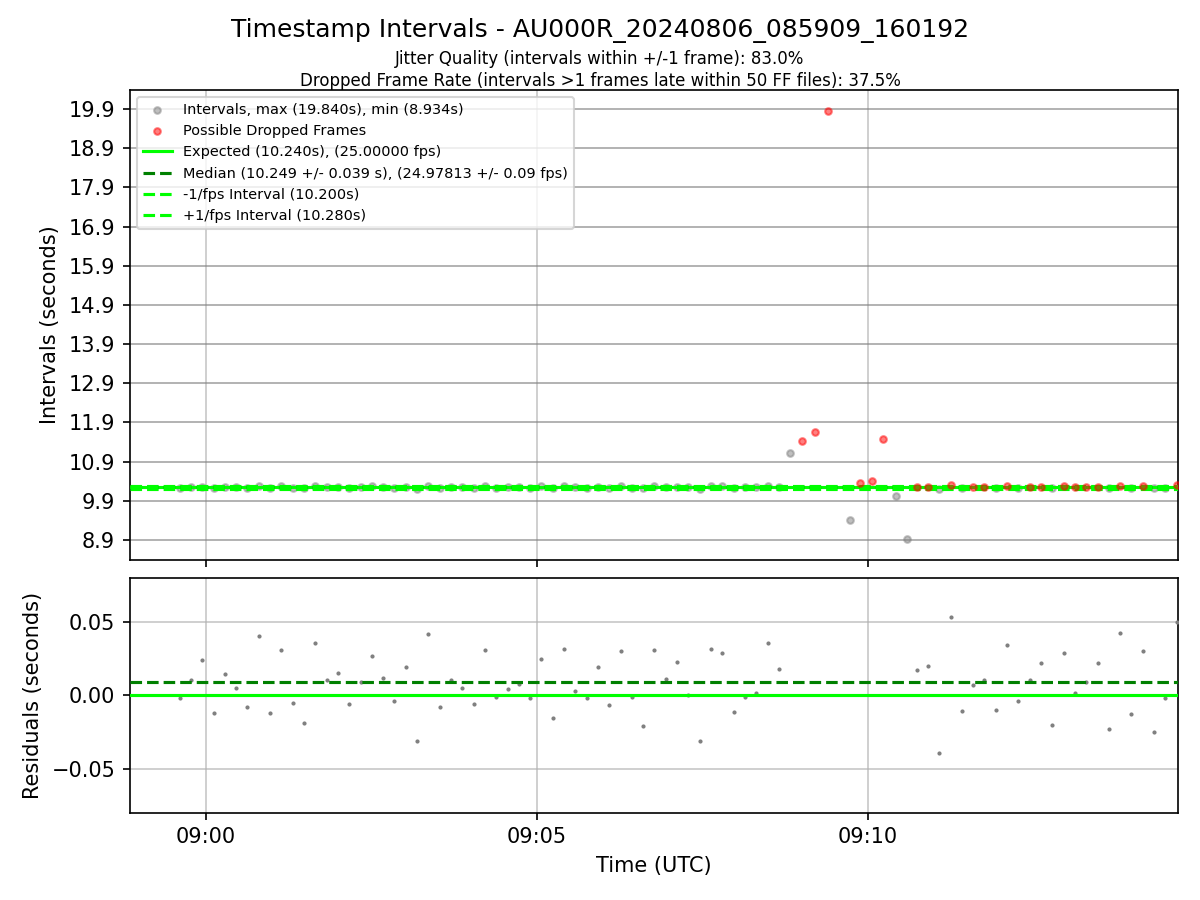The height and width of the screenshot is (900, 1200).
Task: Click the lowest gray point near 8.9 seconds
Action: (x=907, y=539)
